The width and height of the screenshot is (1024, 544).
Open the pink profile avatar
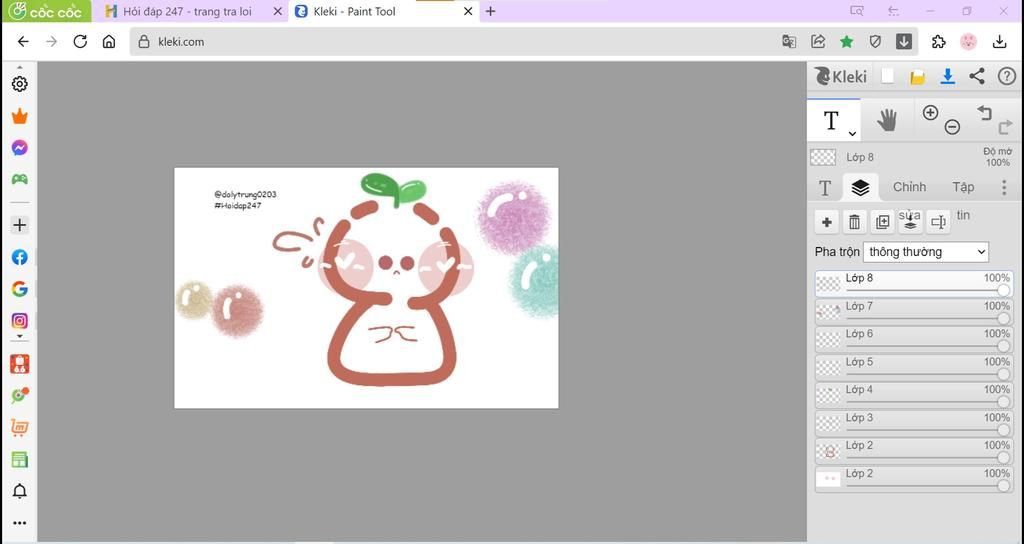click(968, 42)
